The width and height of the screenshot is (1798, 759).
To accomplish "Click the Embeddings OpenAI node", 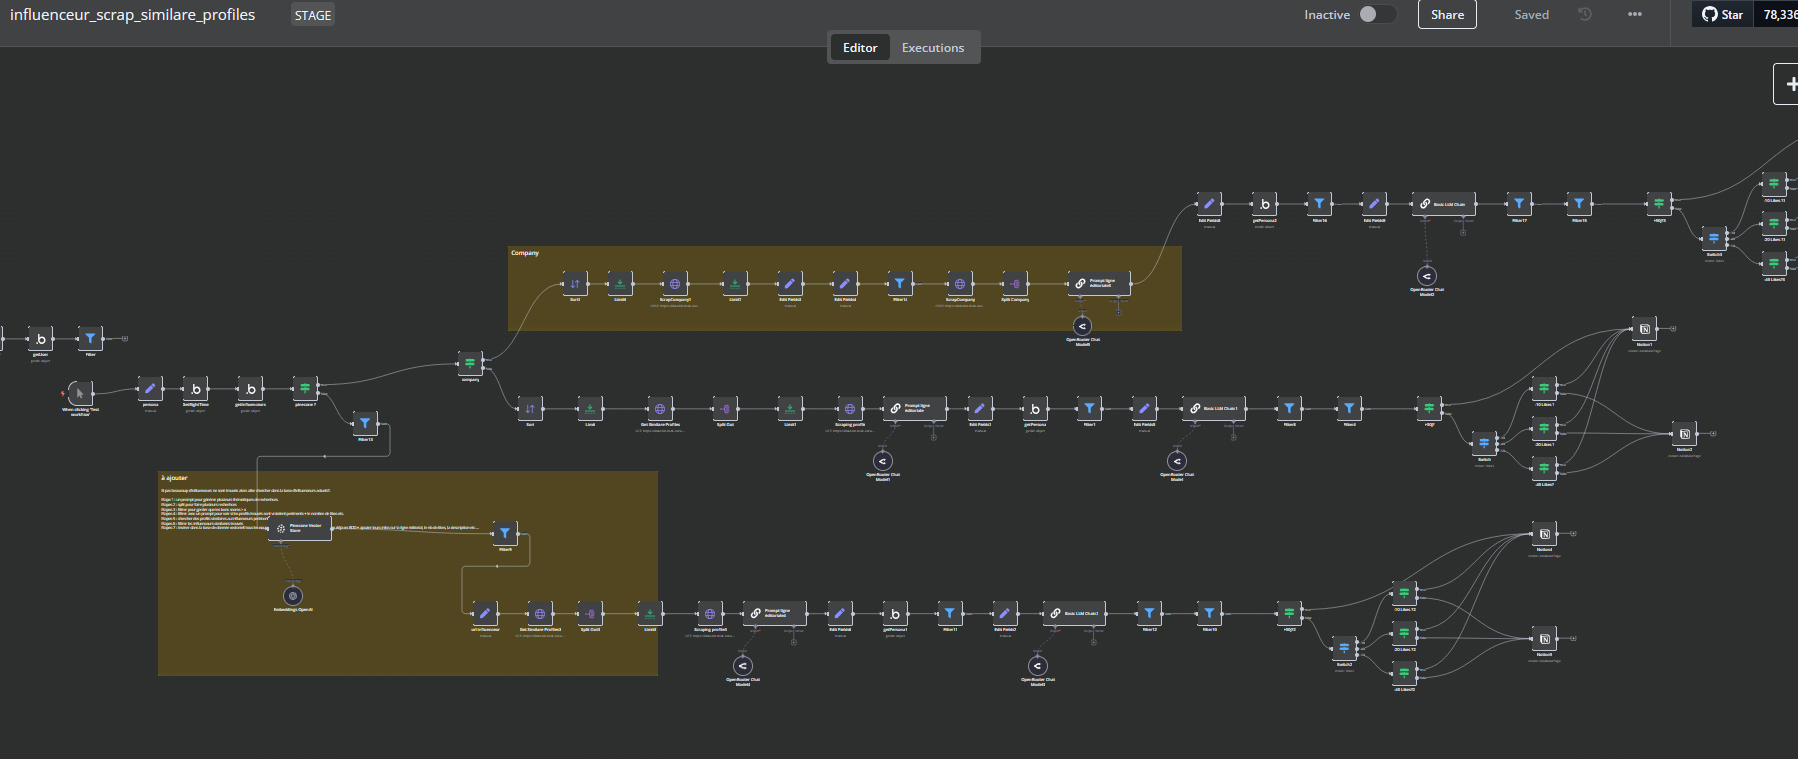I will [x=293, y=596].
